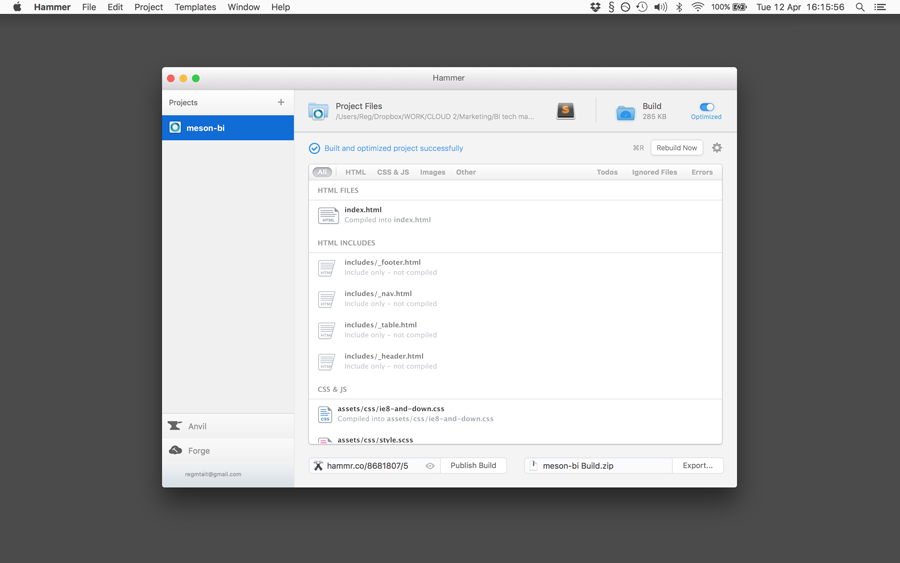Open the Templates menu
This screenshot has height=563, width=900.
coord(195,7)
